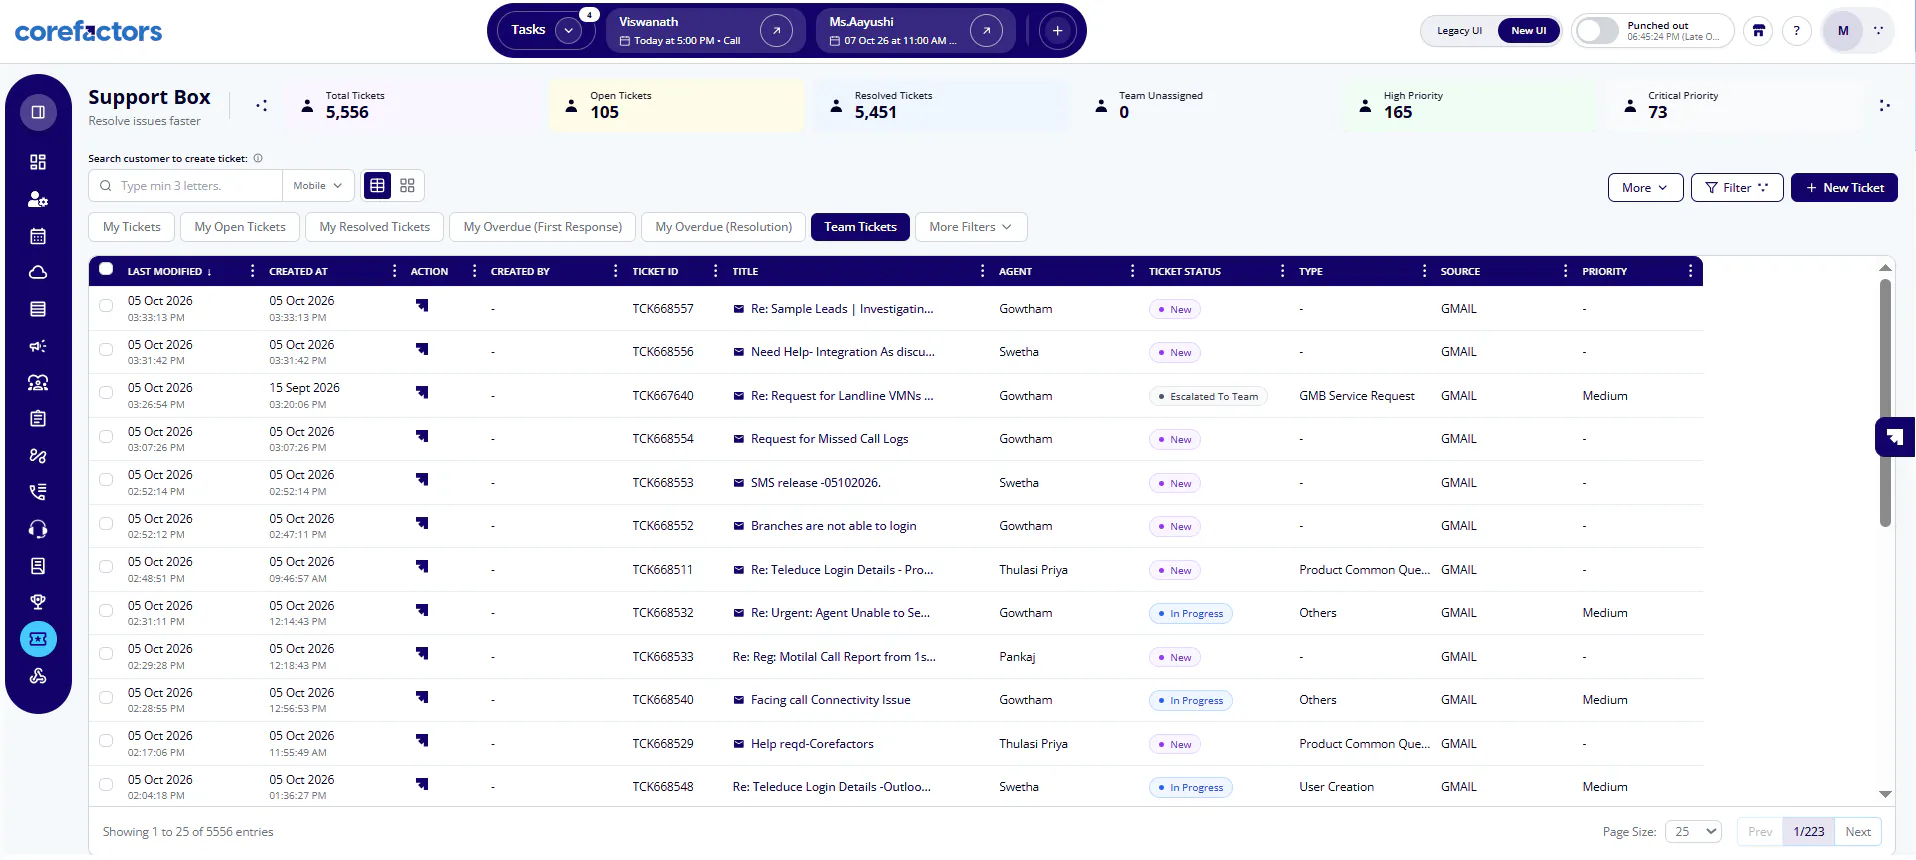Open the megaphone campaigns icon in sidebar
Viewport: 1916px width, 860px height.
[38, 346]
